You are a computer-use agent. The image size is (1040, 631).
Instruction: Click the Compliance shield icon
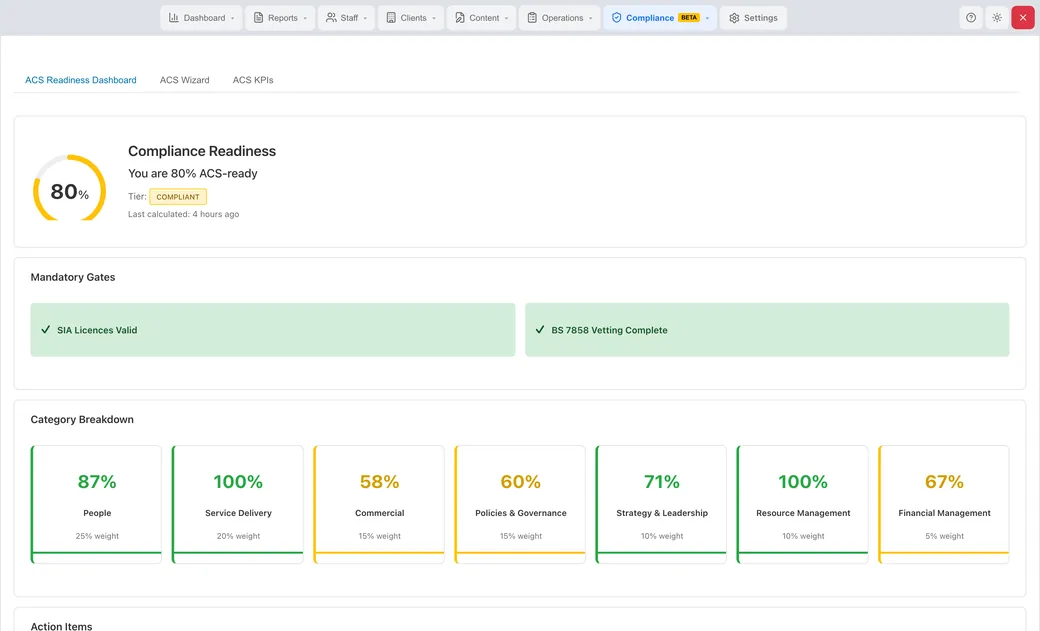pos(616,18)
